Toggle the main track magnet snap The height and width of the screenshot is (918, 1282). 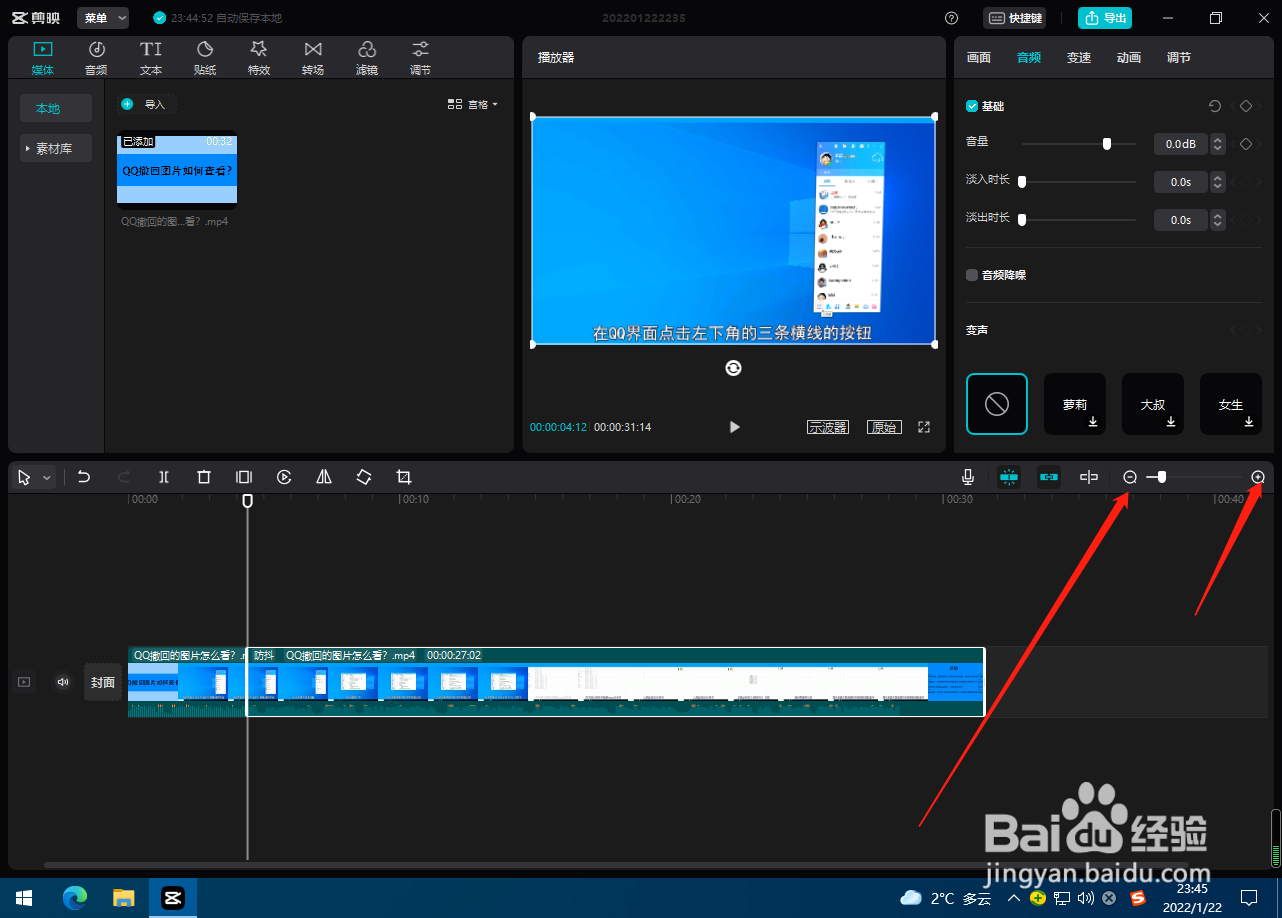(x=1009, y=477)
